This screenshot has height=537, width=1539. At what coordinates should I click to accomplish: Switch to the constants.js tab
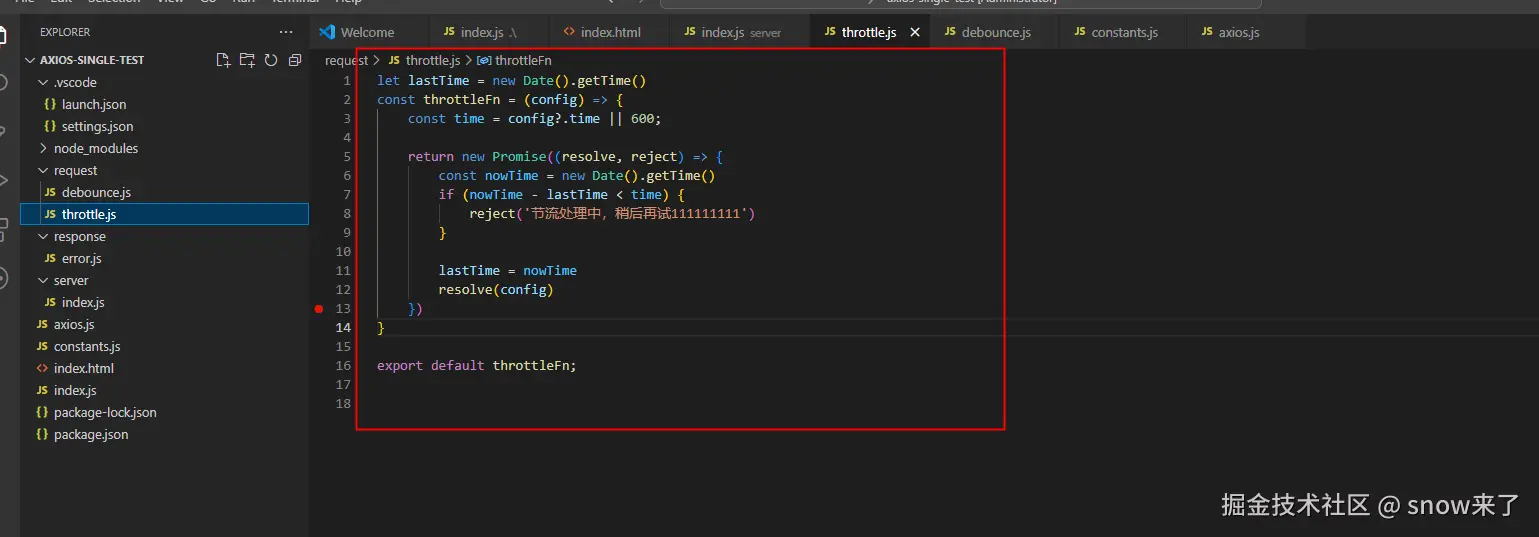1123,32
